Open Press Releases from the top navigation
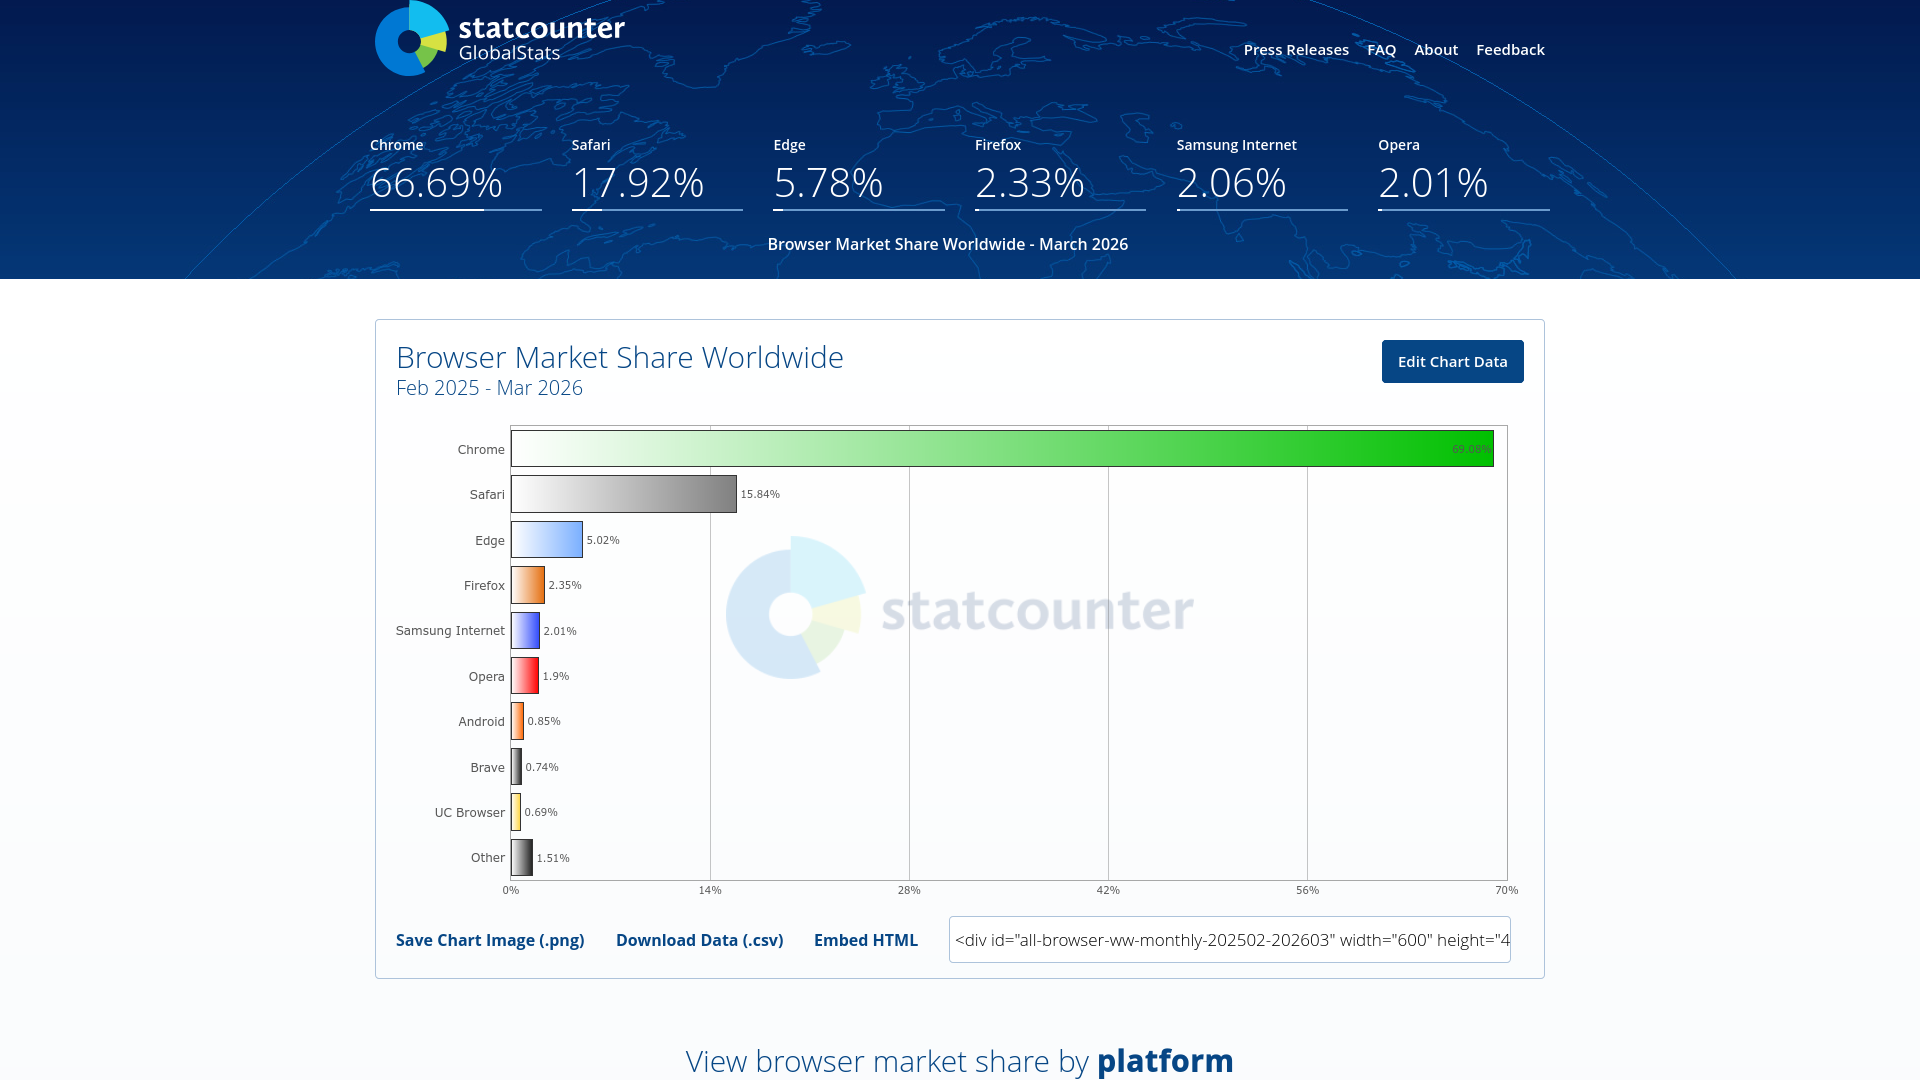The image size is (1920, 1080). (x=1296, y=49)
